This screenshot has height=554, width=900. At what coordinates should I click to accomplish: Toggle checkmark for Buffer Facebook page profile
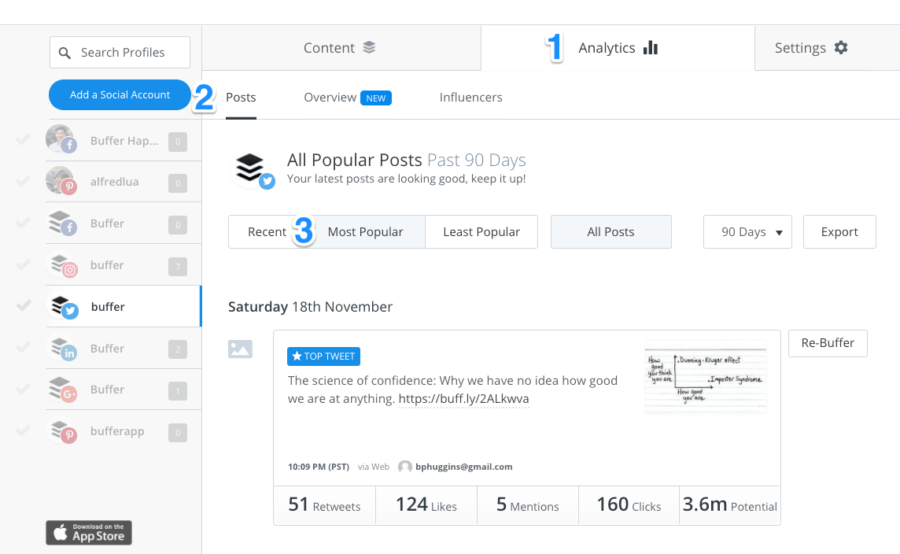(x=23, y=223)
